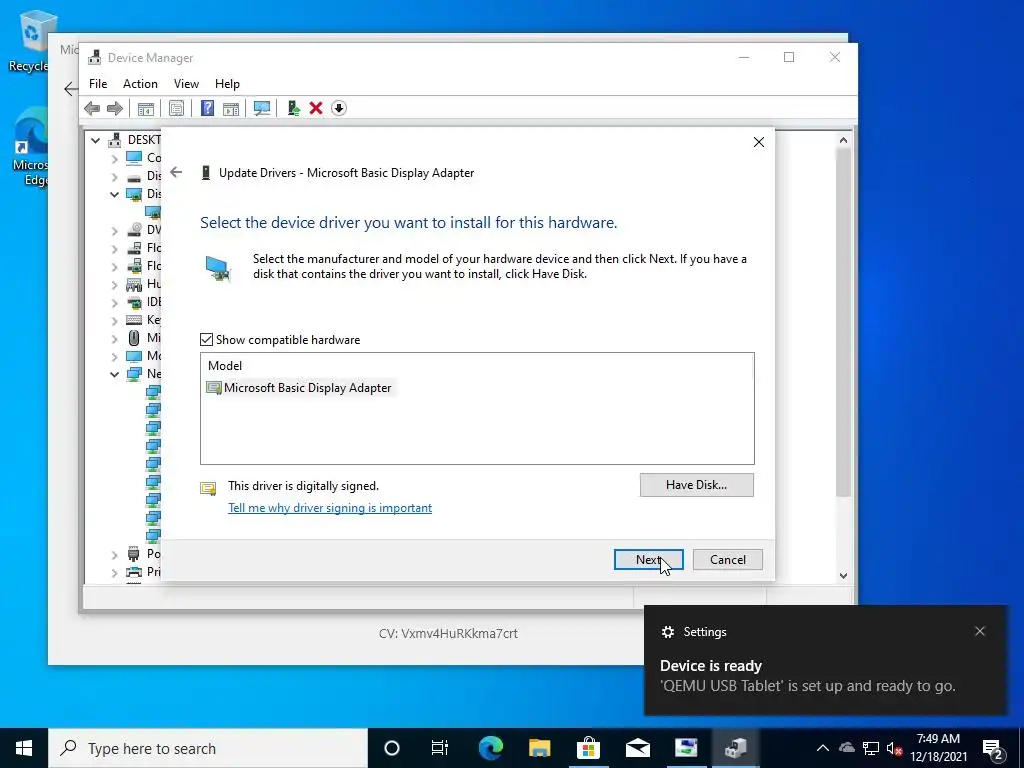Select the Network adapters category icon
The width and height of the screenshot is (1024, 768).
coord(134,374)
